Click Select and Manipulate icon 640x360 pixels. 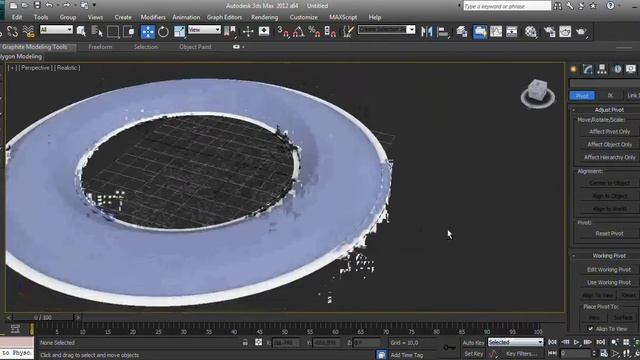tap(248, 31)
